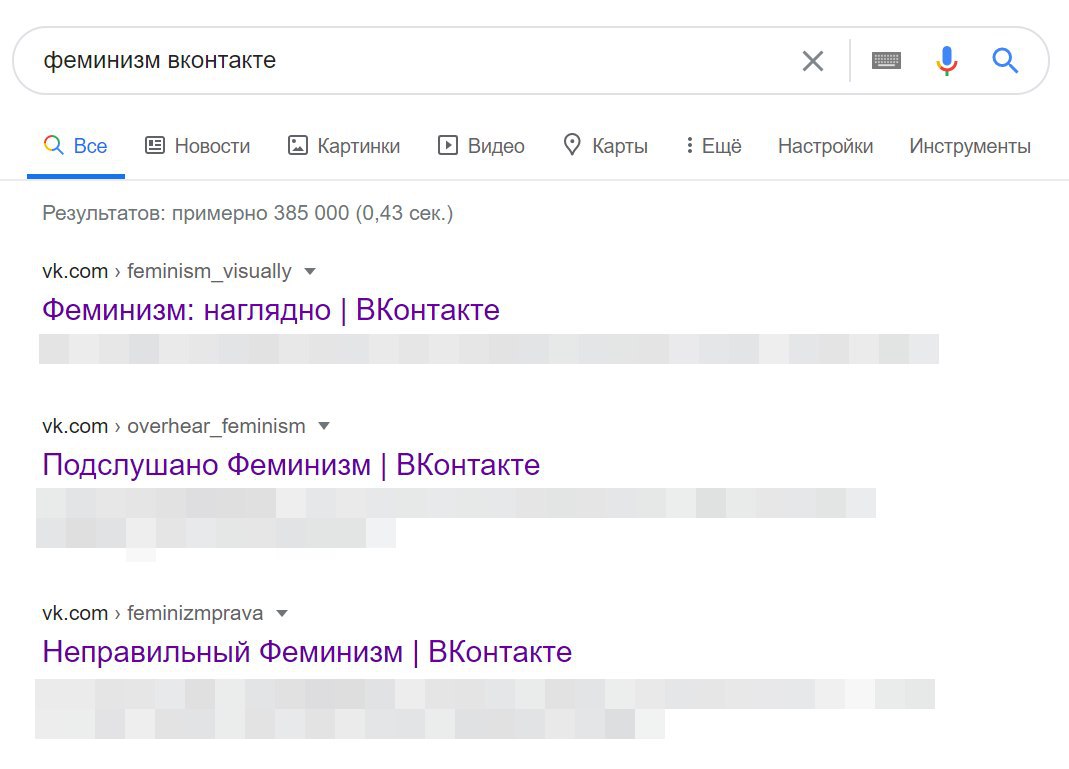Expand the dropdown arrow next to feminizmprava
Screen dimensions: 1069x769
coord(282,614)
